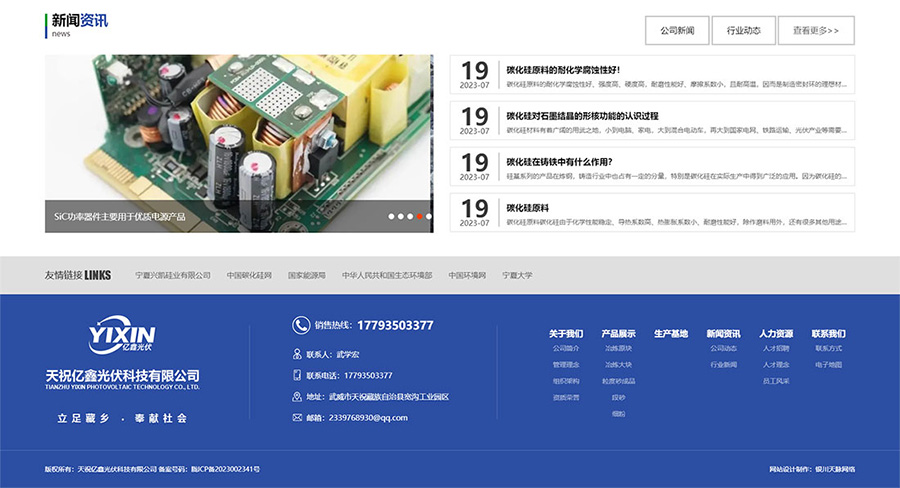Select the second carousel slide dot
The width and height of the screenshot is (900, 488).
pyautogui.click(x=401, y=216)
